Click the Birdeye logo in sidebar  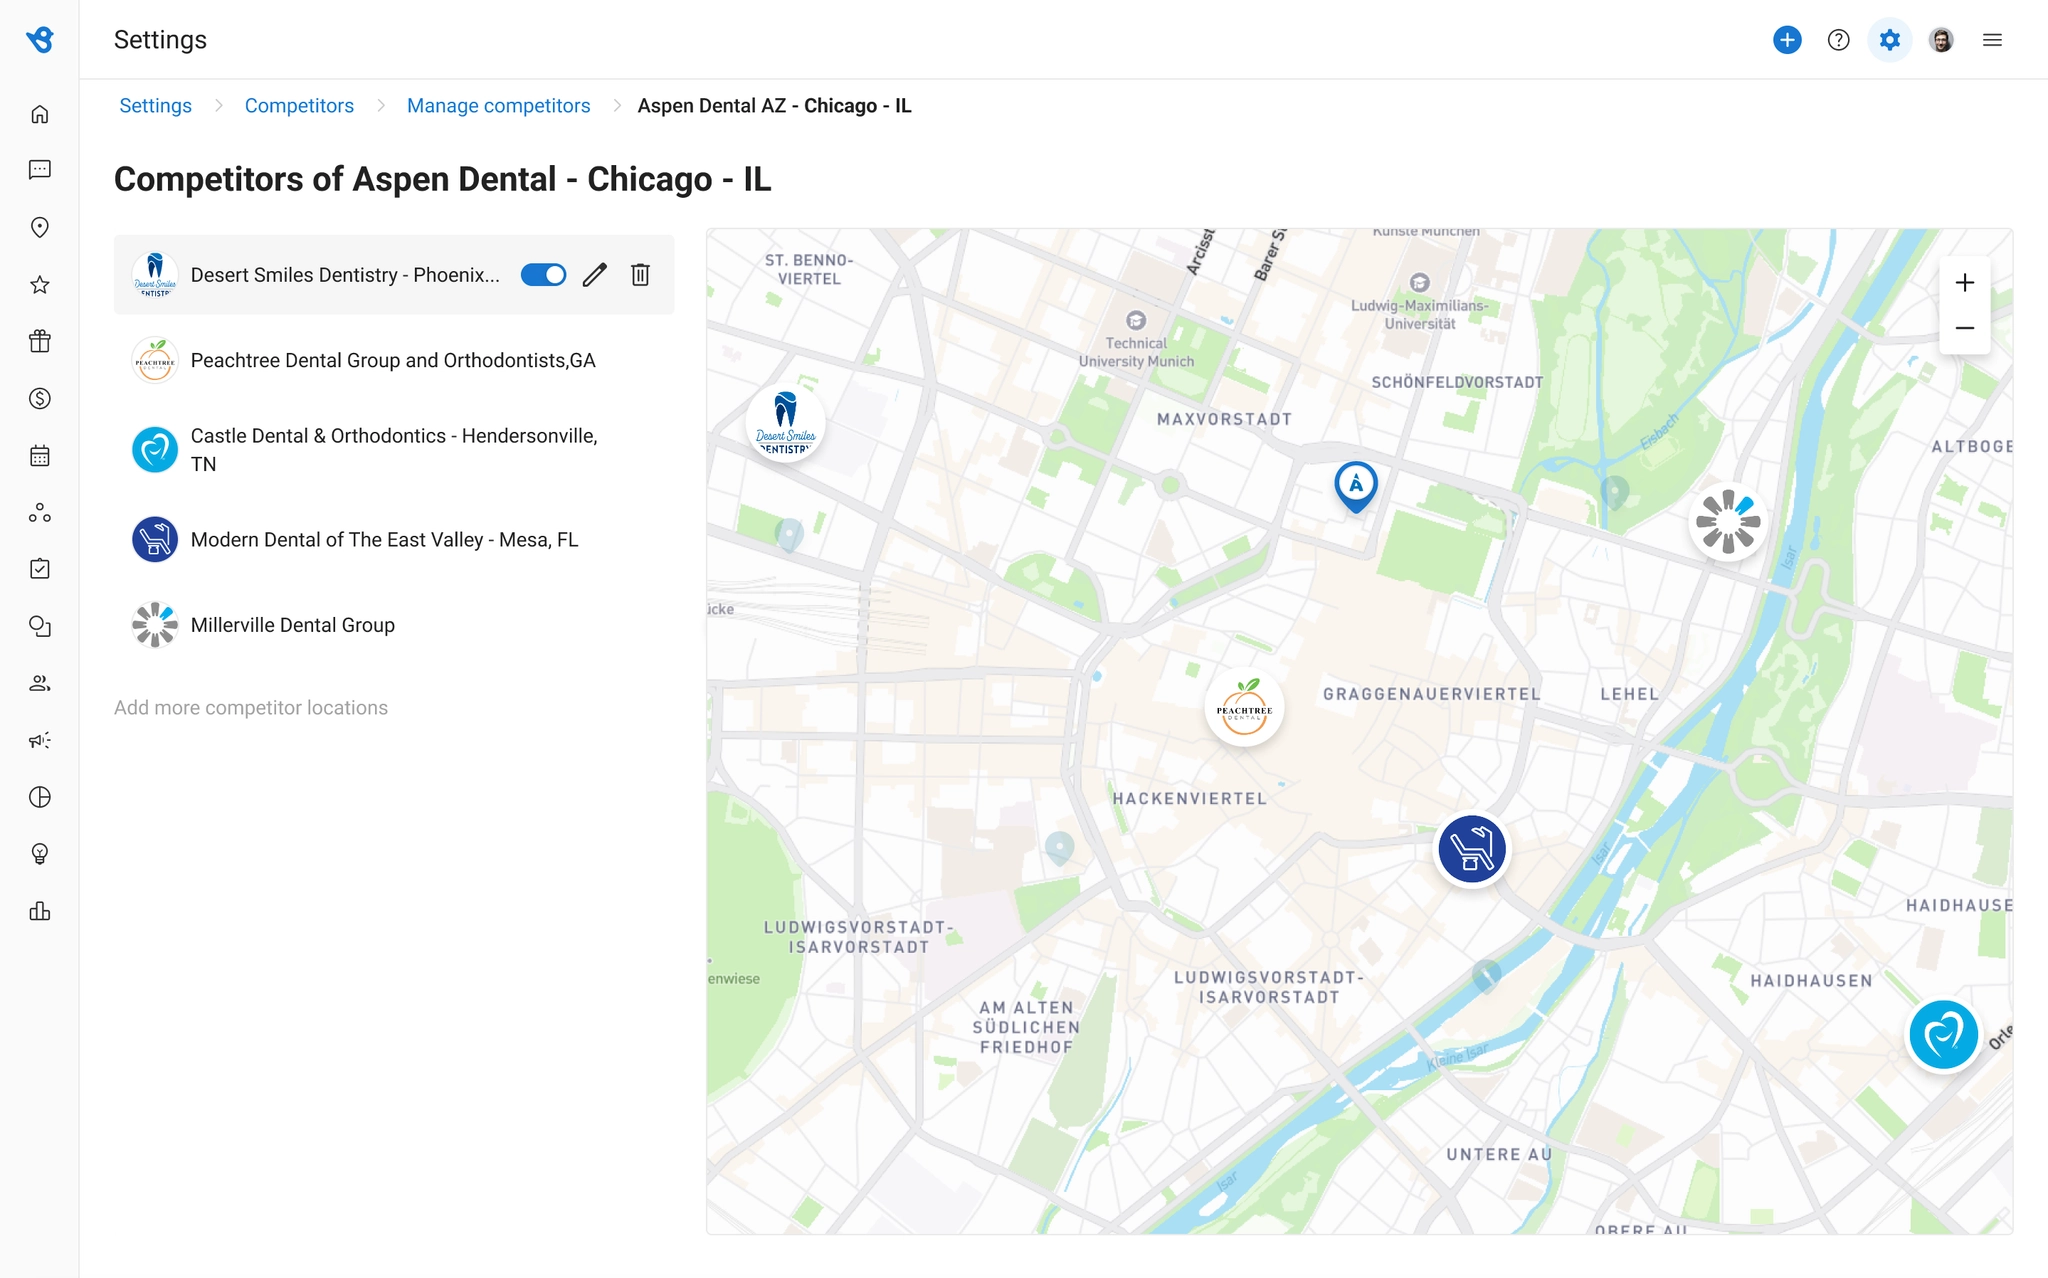click(40, 40)
